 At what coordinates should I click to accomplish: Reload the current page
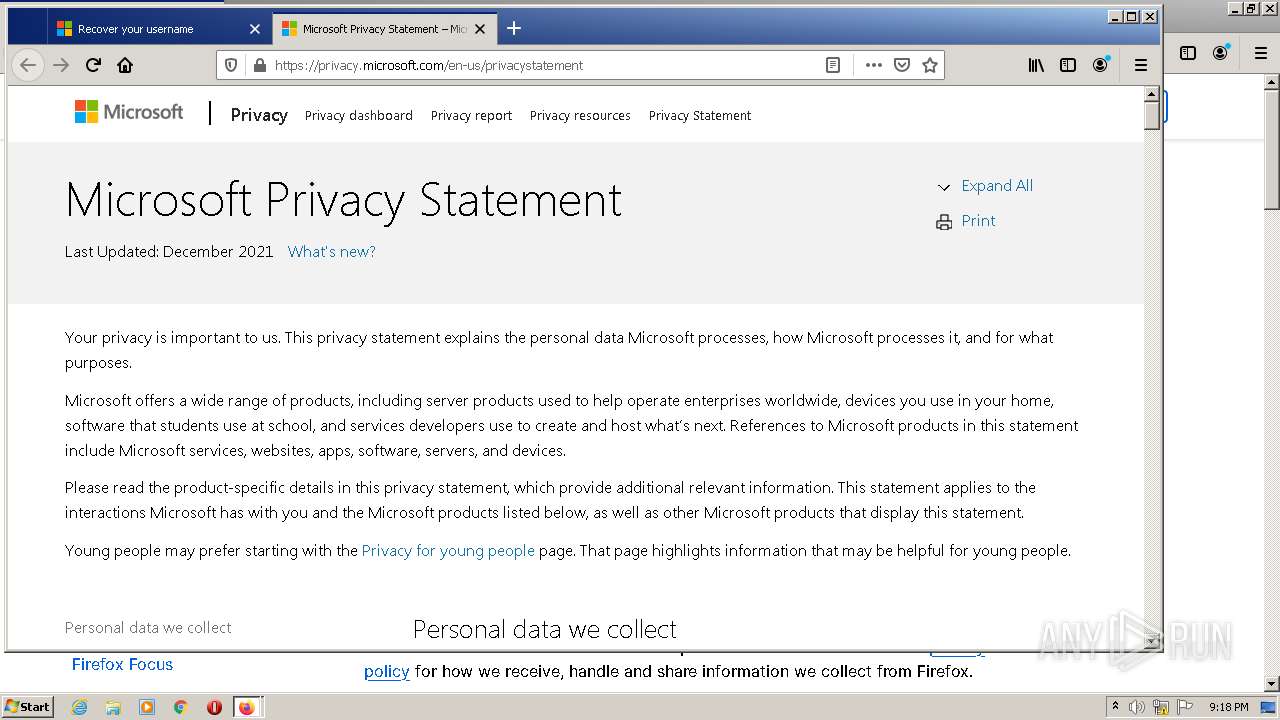coord(93,65)
